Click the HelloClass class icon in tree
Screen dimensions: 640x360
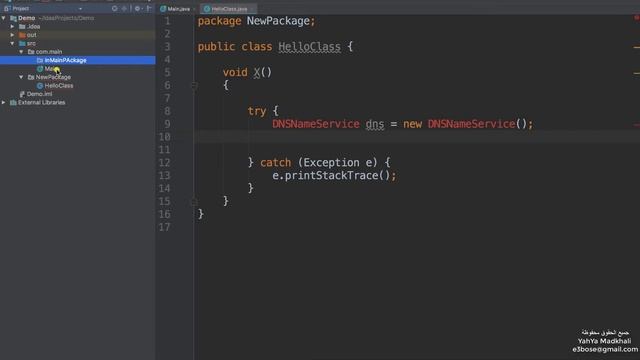(40, 86)
